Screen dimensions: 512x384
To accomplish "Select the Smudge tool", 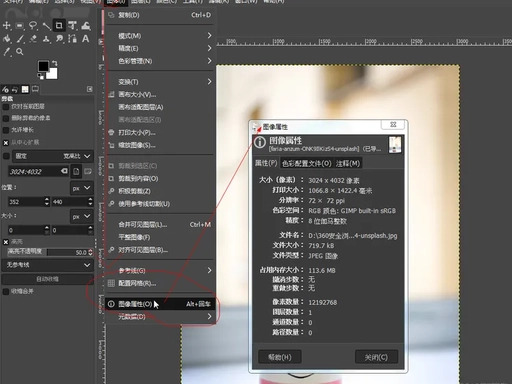I will (59, 39).
